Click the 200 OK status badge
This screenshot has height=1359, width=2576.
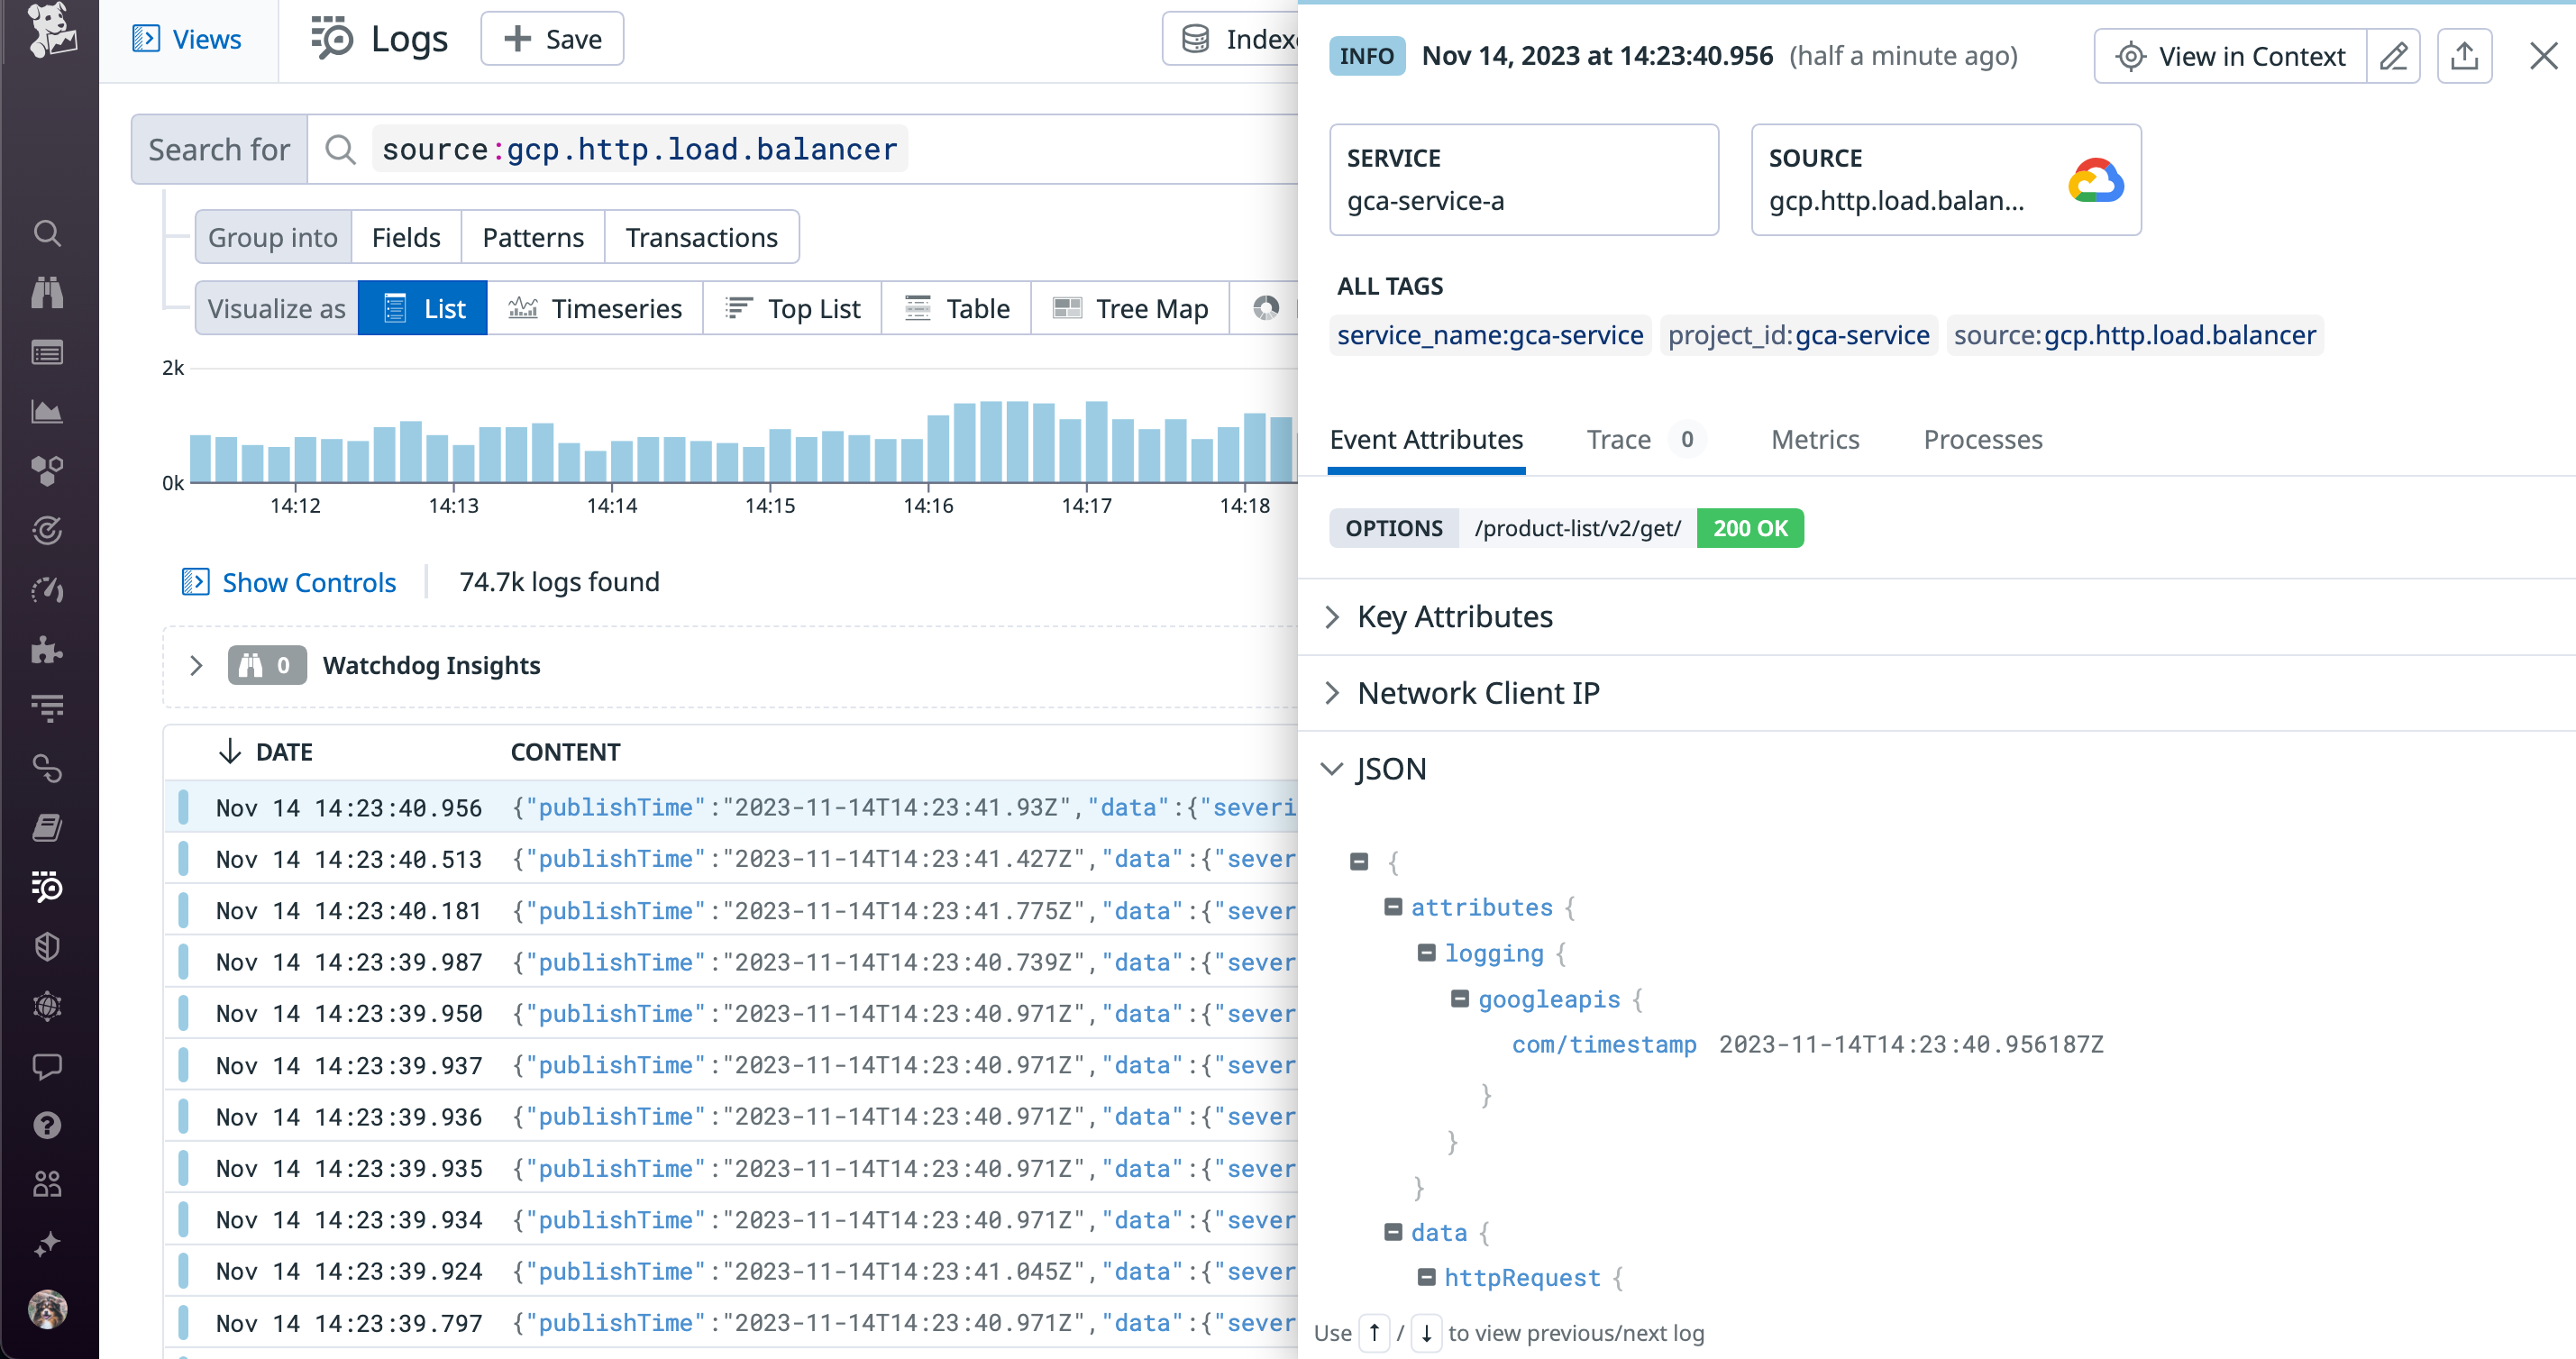click(1750, 528)
